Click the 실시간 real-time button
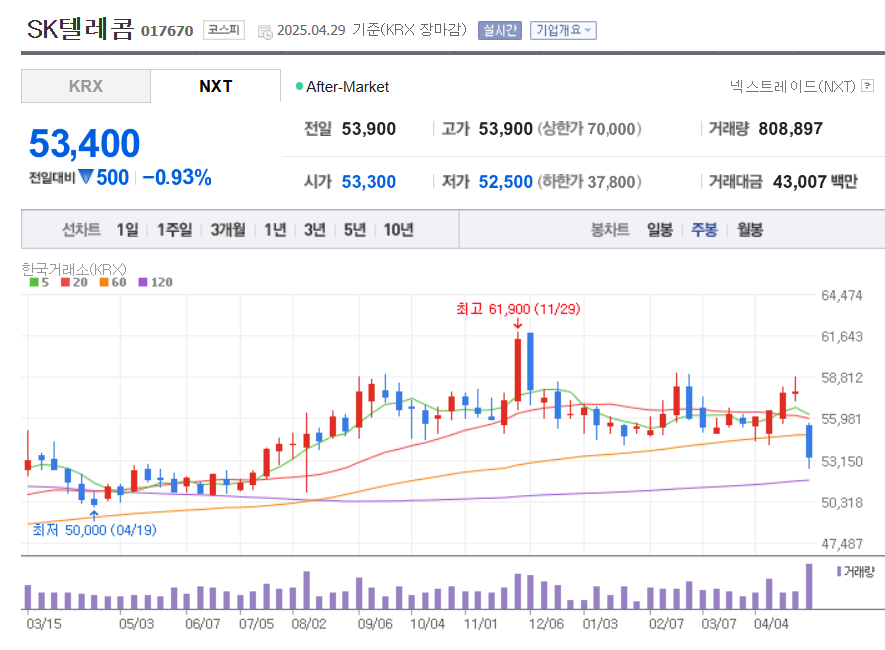Image resolution: width=885 pixels, height=650 pixels. point(500,30)
